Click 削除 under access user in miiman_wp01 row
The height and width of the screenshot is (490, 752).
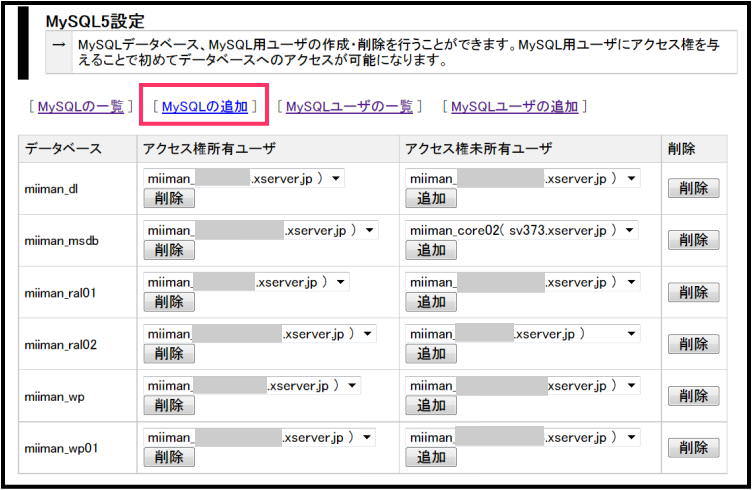[x=169, y=457]
